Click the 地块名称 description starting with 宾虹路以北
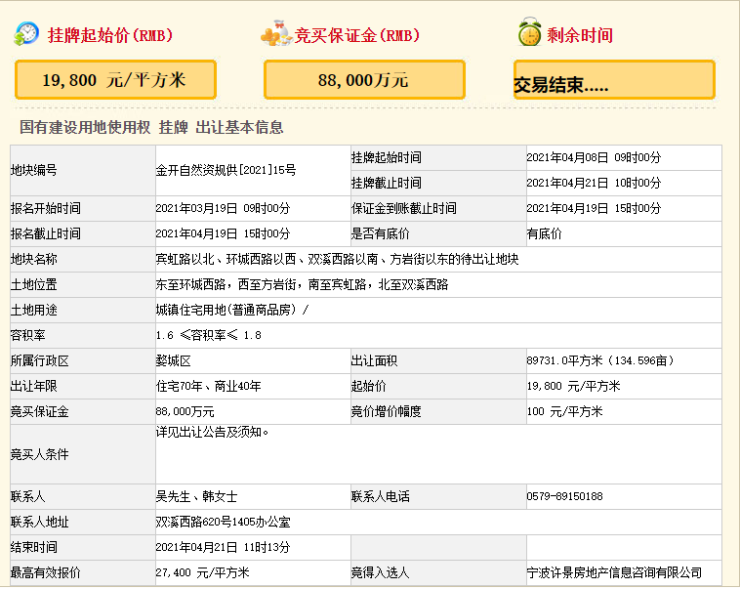This screenshot has height=589, width=740. [x=337, y=259]
